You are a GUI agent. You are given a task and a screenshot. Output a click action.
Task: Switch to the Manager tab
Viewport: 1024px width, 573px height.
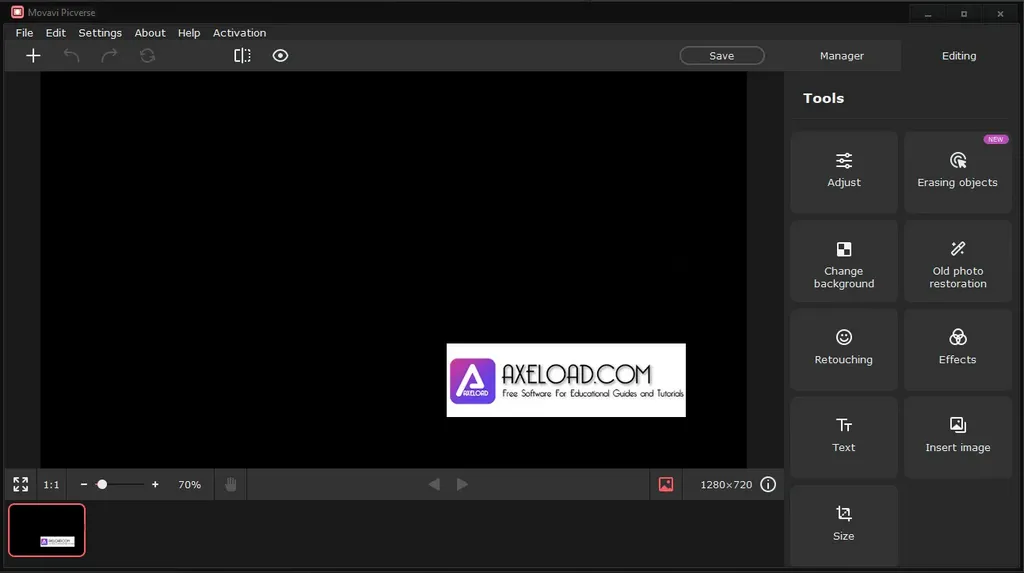click(842, 56)
